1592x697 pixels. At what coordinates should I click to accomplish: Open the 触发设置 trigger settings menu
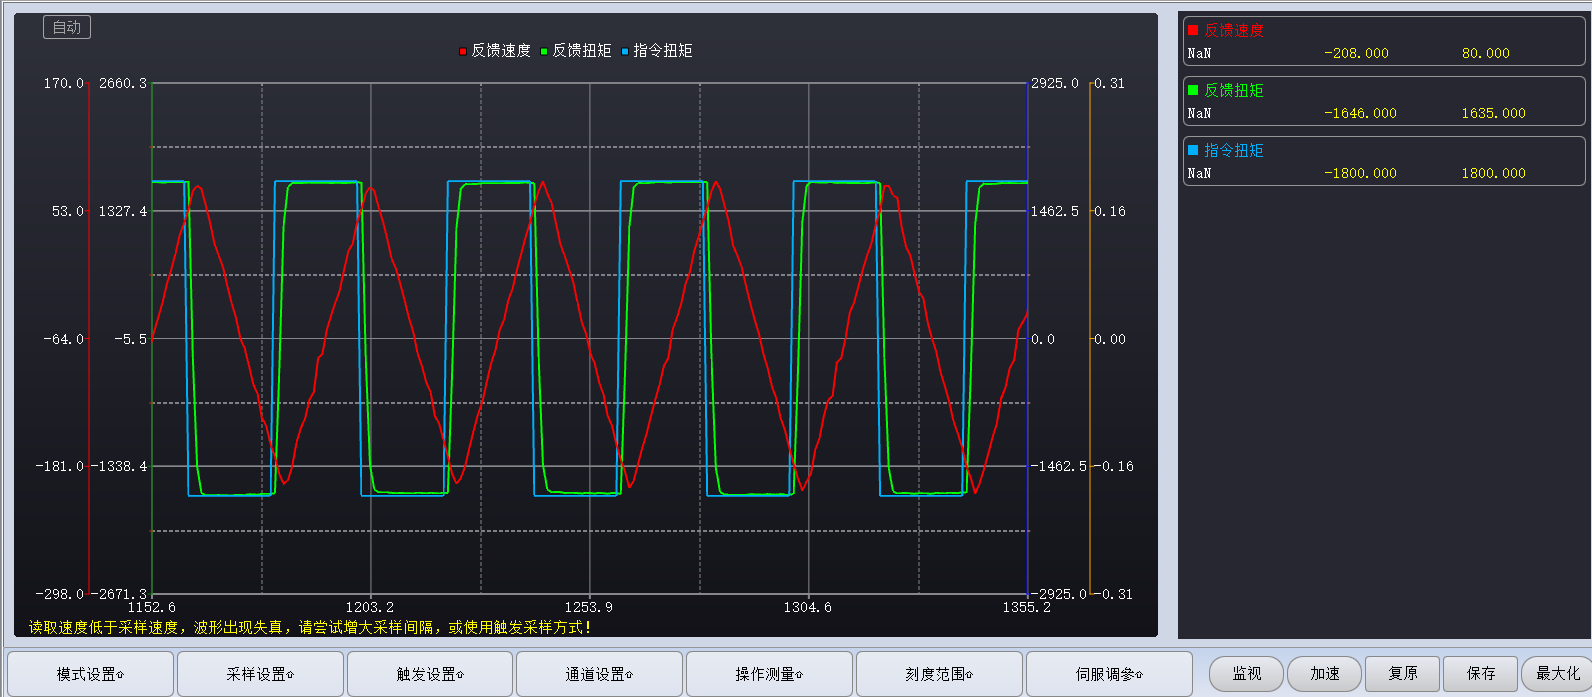click(x=430, y=674)
